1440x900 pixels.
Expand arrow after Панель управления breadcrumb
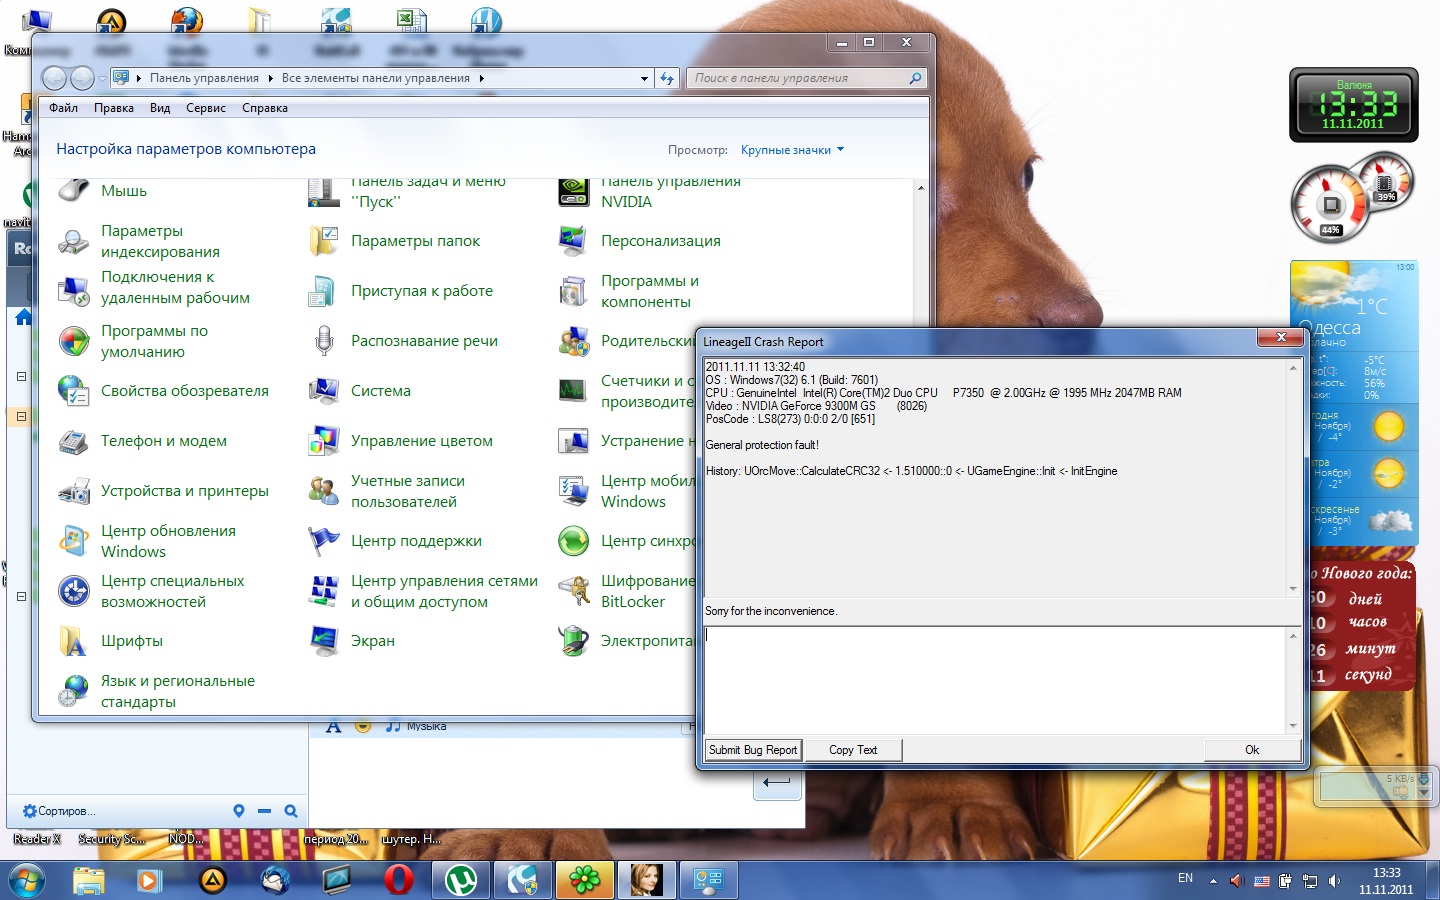pyautogui.click(x=271, y=78)
